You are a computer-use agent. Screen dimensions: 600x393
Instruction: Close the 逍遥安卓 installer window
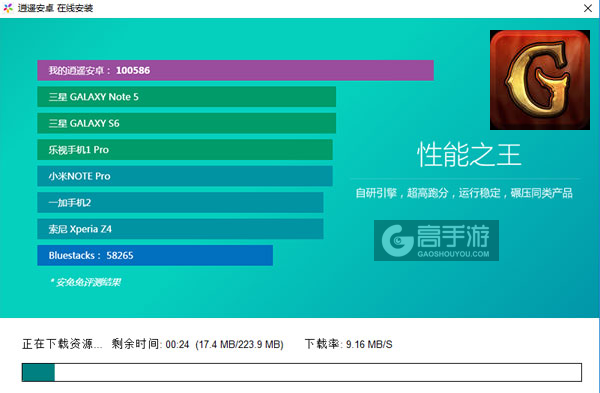588,8
